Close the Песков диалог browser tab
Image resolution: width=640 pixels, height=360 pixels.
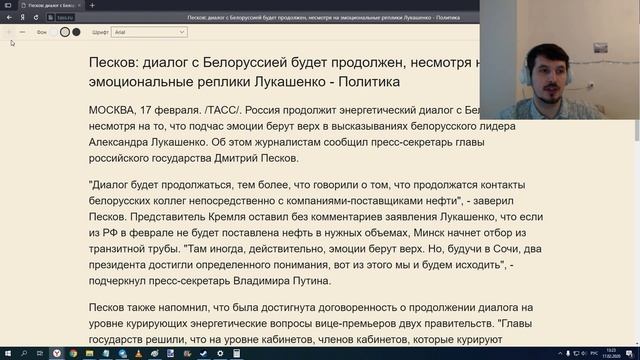coord(79,5)
